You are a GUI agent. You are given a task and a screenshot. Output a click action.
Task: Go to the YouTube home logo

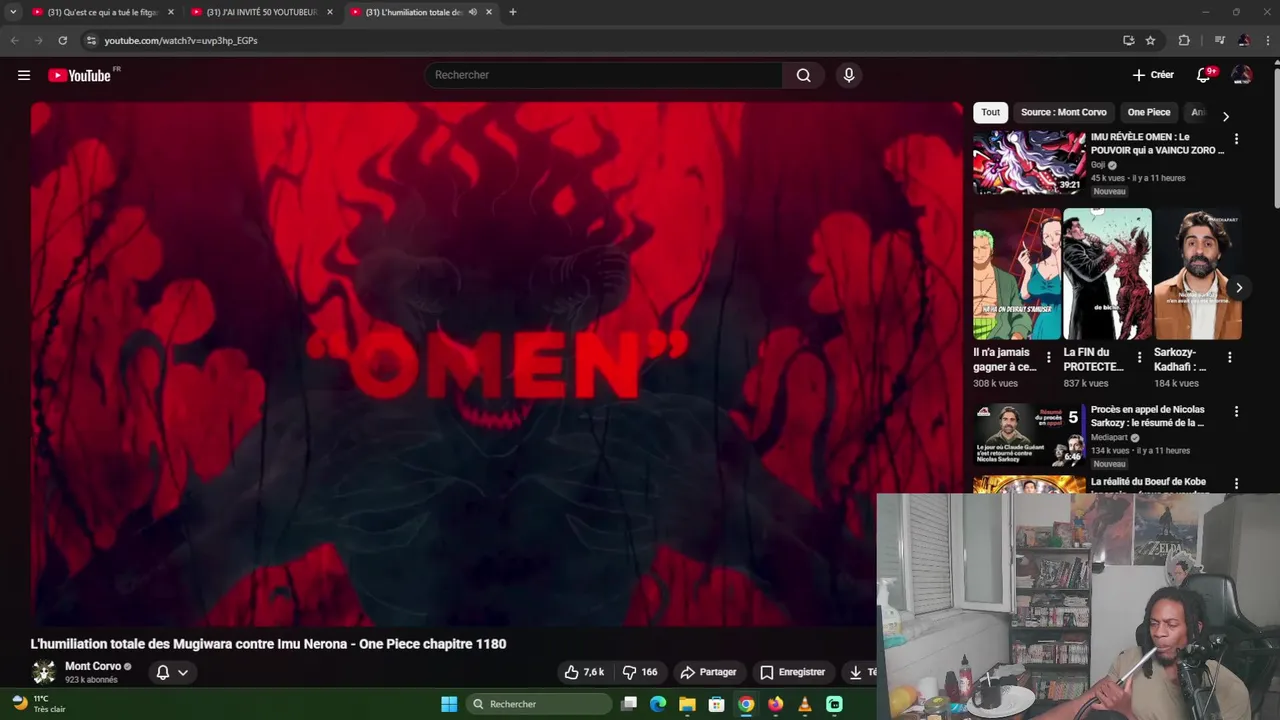(x=79, y=75)
